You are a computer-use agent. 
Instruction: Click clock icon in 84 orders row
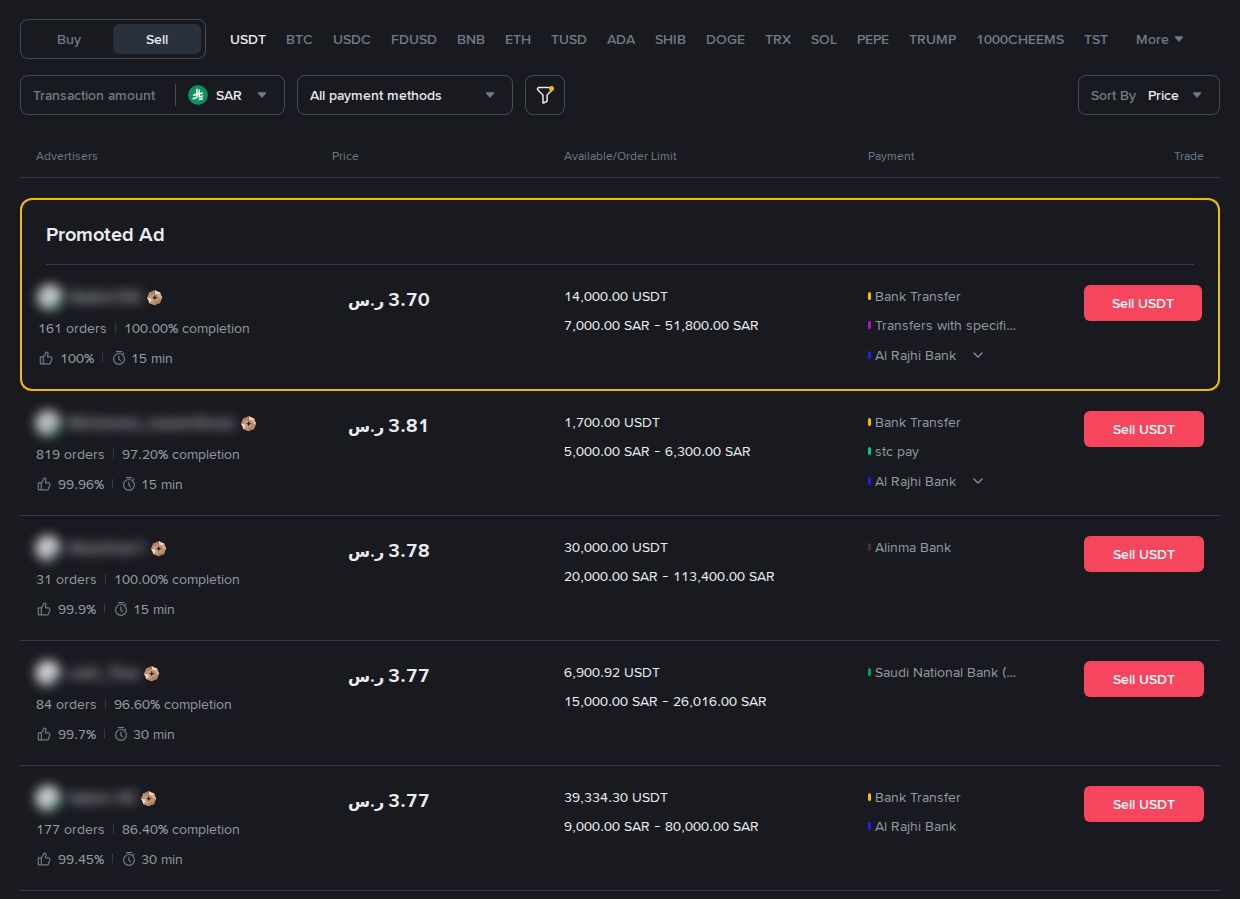pyautogui.click(x=121, y=734)
